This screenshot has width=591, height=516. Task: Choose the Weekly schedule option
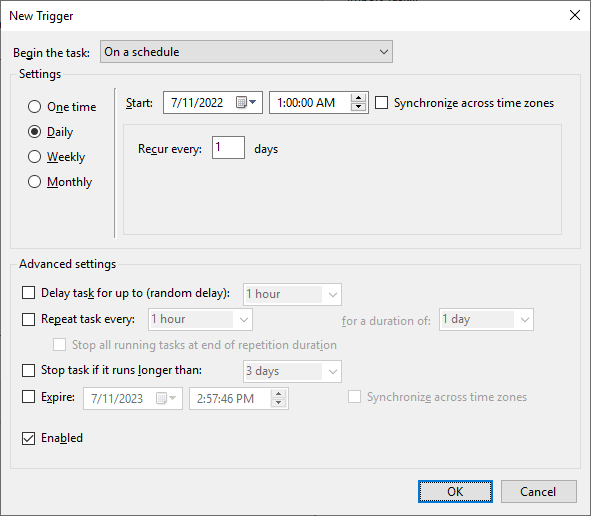tap(34, 156)
